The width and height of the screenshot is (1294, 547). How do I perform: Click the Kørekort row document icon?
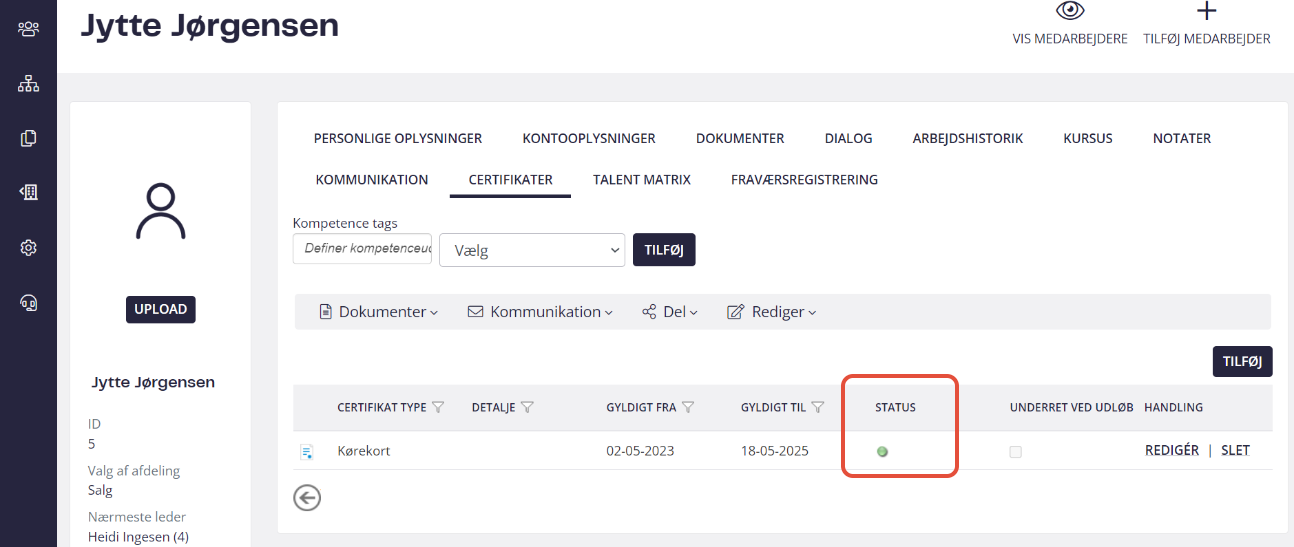[307, 452]
